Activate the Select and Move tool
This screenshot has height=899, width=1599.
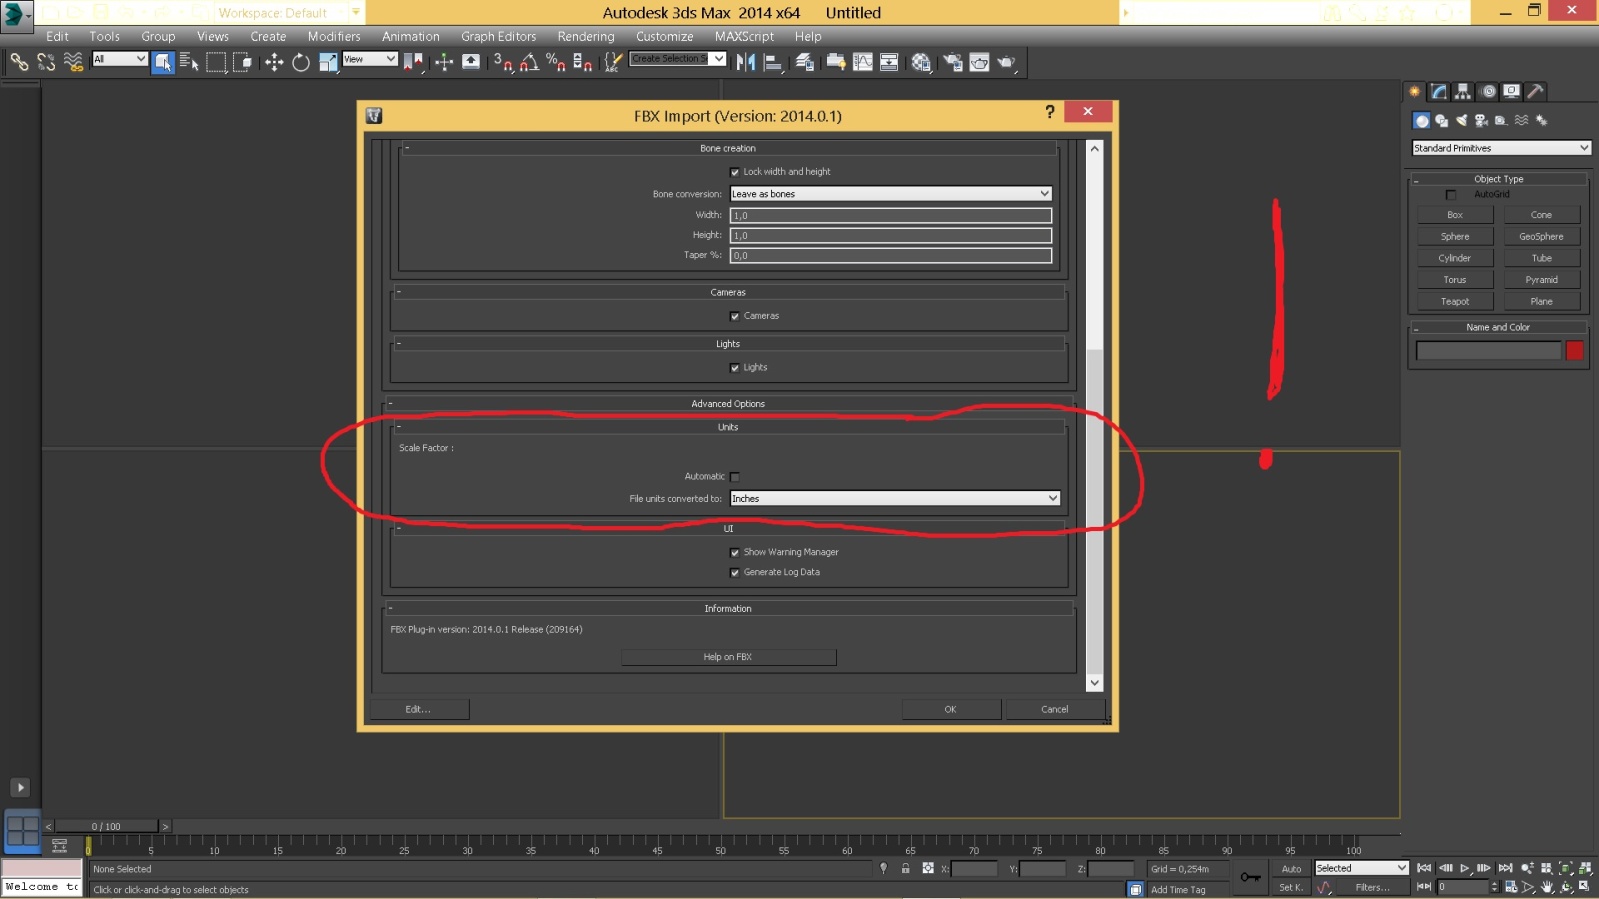pyautogui.click(x=274, y=62)
